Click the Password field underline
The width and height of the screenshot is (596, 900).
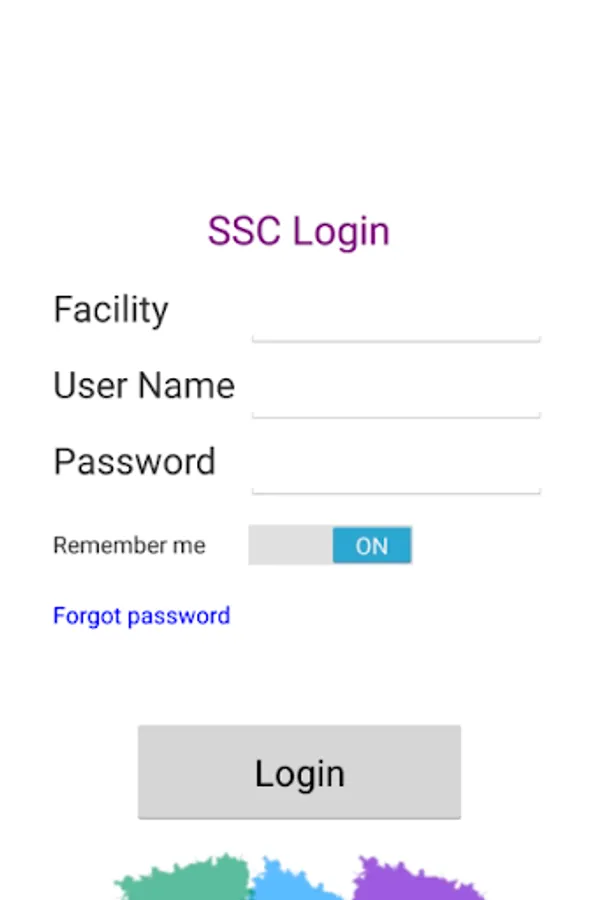tap(395, 490)
